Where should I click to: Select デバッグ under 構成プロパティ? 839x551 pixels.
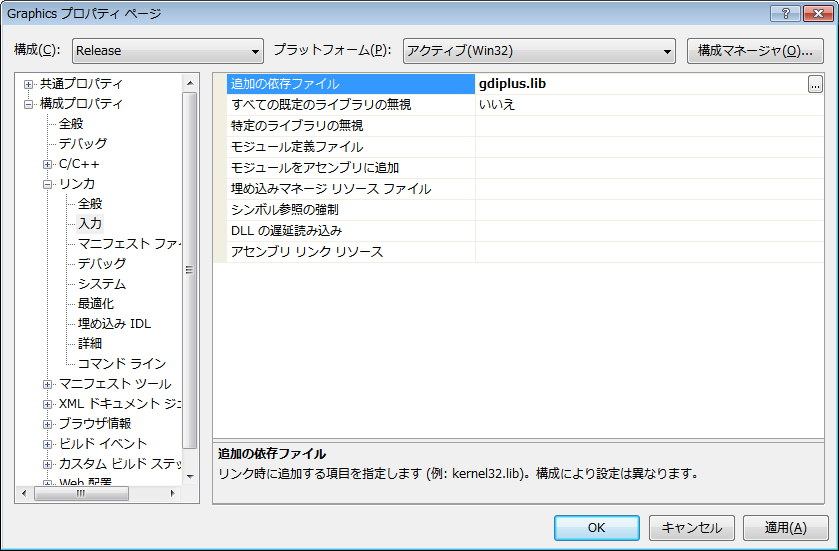click(x=83, y=143)
